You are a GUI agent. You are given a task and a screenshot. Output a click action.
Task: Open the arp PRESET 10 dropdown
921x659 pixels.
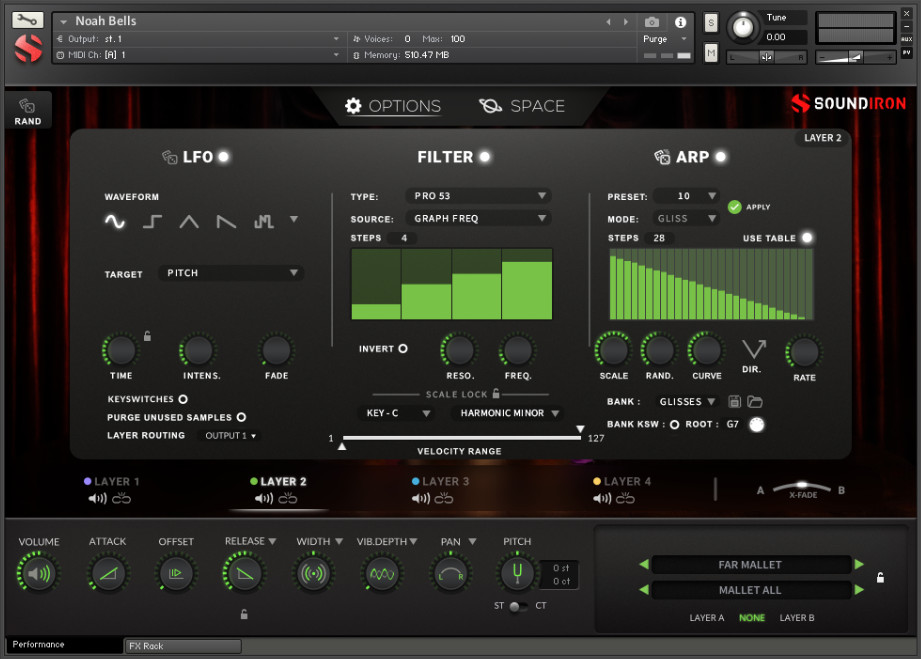click(687, 196)
